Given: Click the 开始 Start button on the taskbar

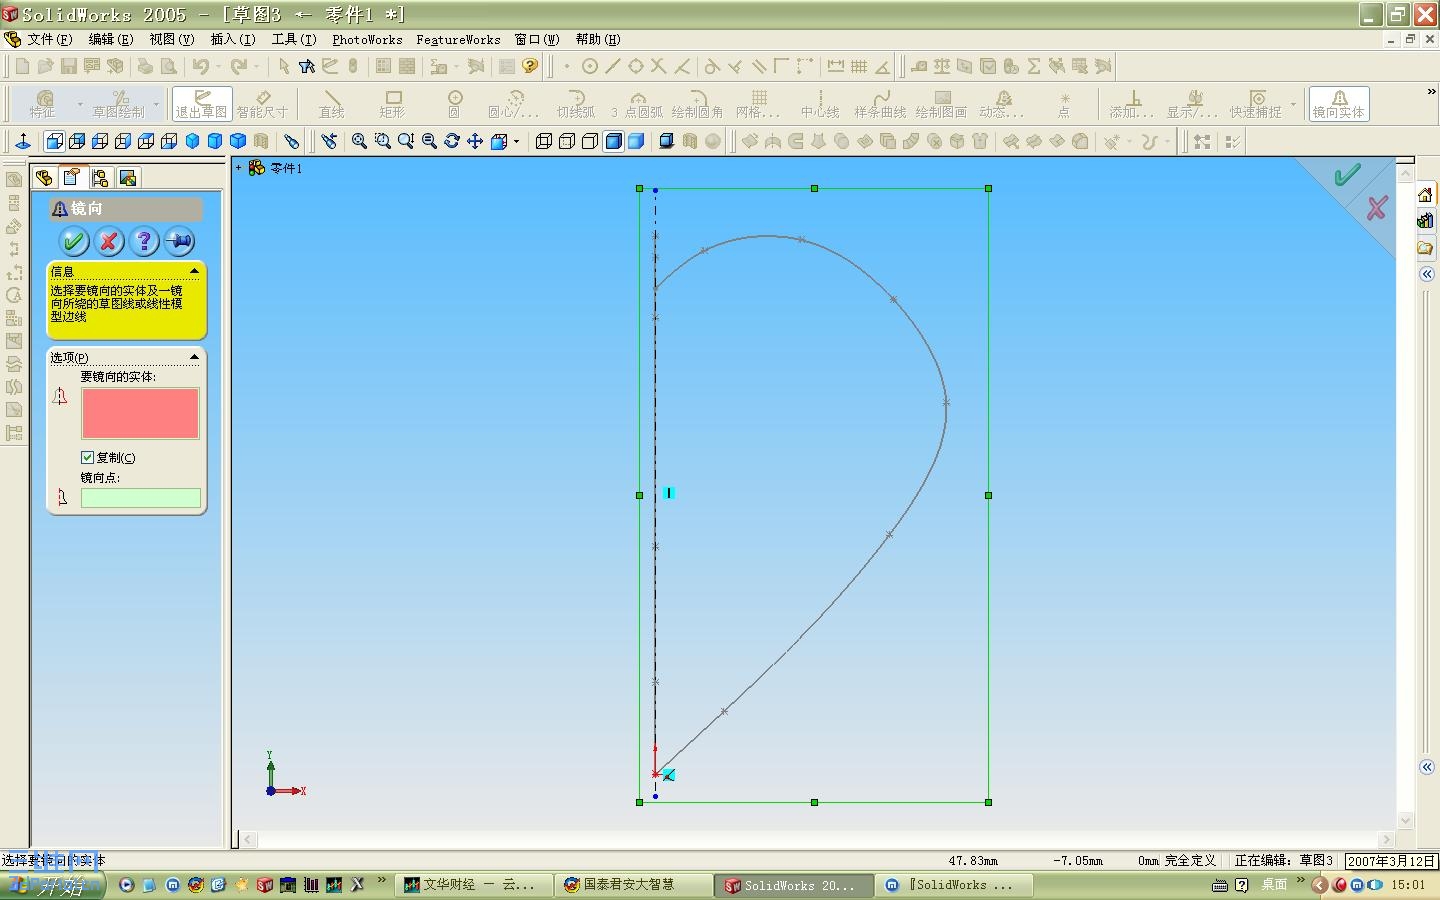Looking at the screenshot, I should point(50,885).
